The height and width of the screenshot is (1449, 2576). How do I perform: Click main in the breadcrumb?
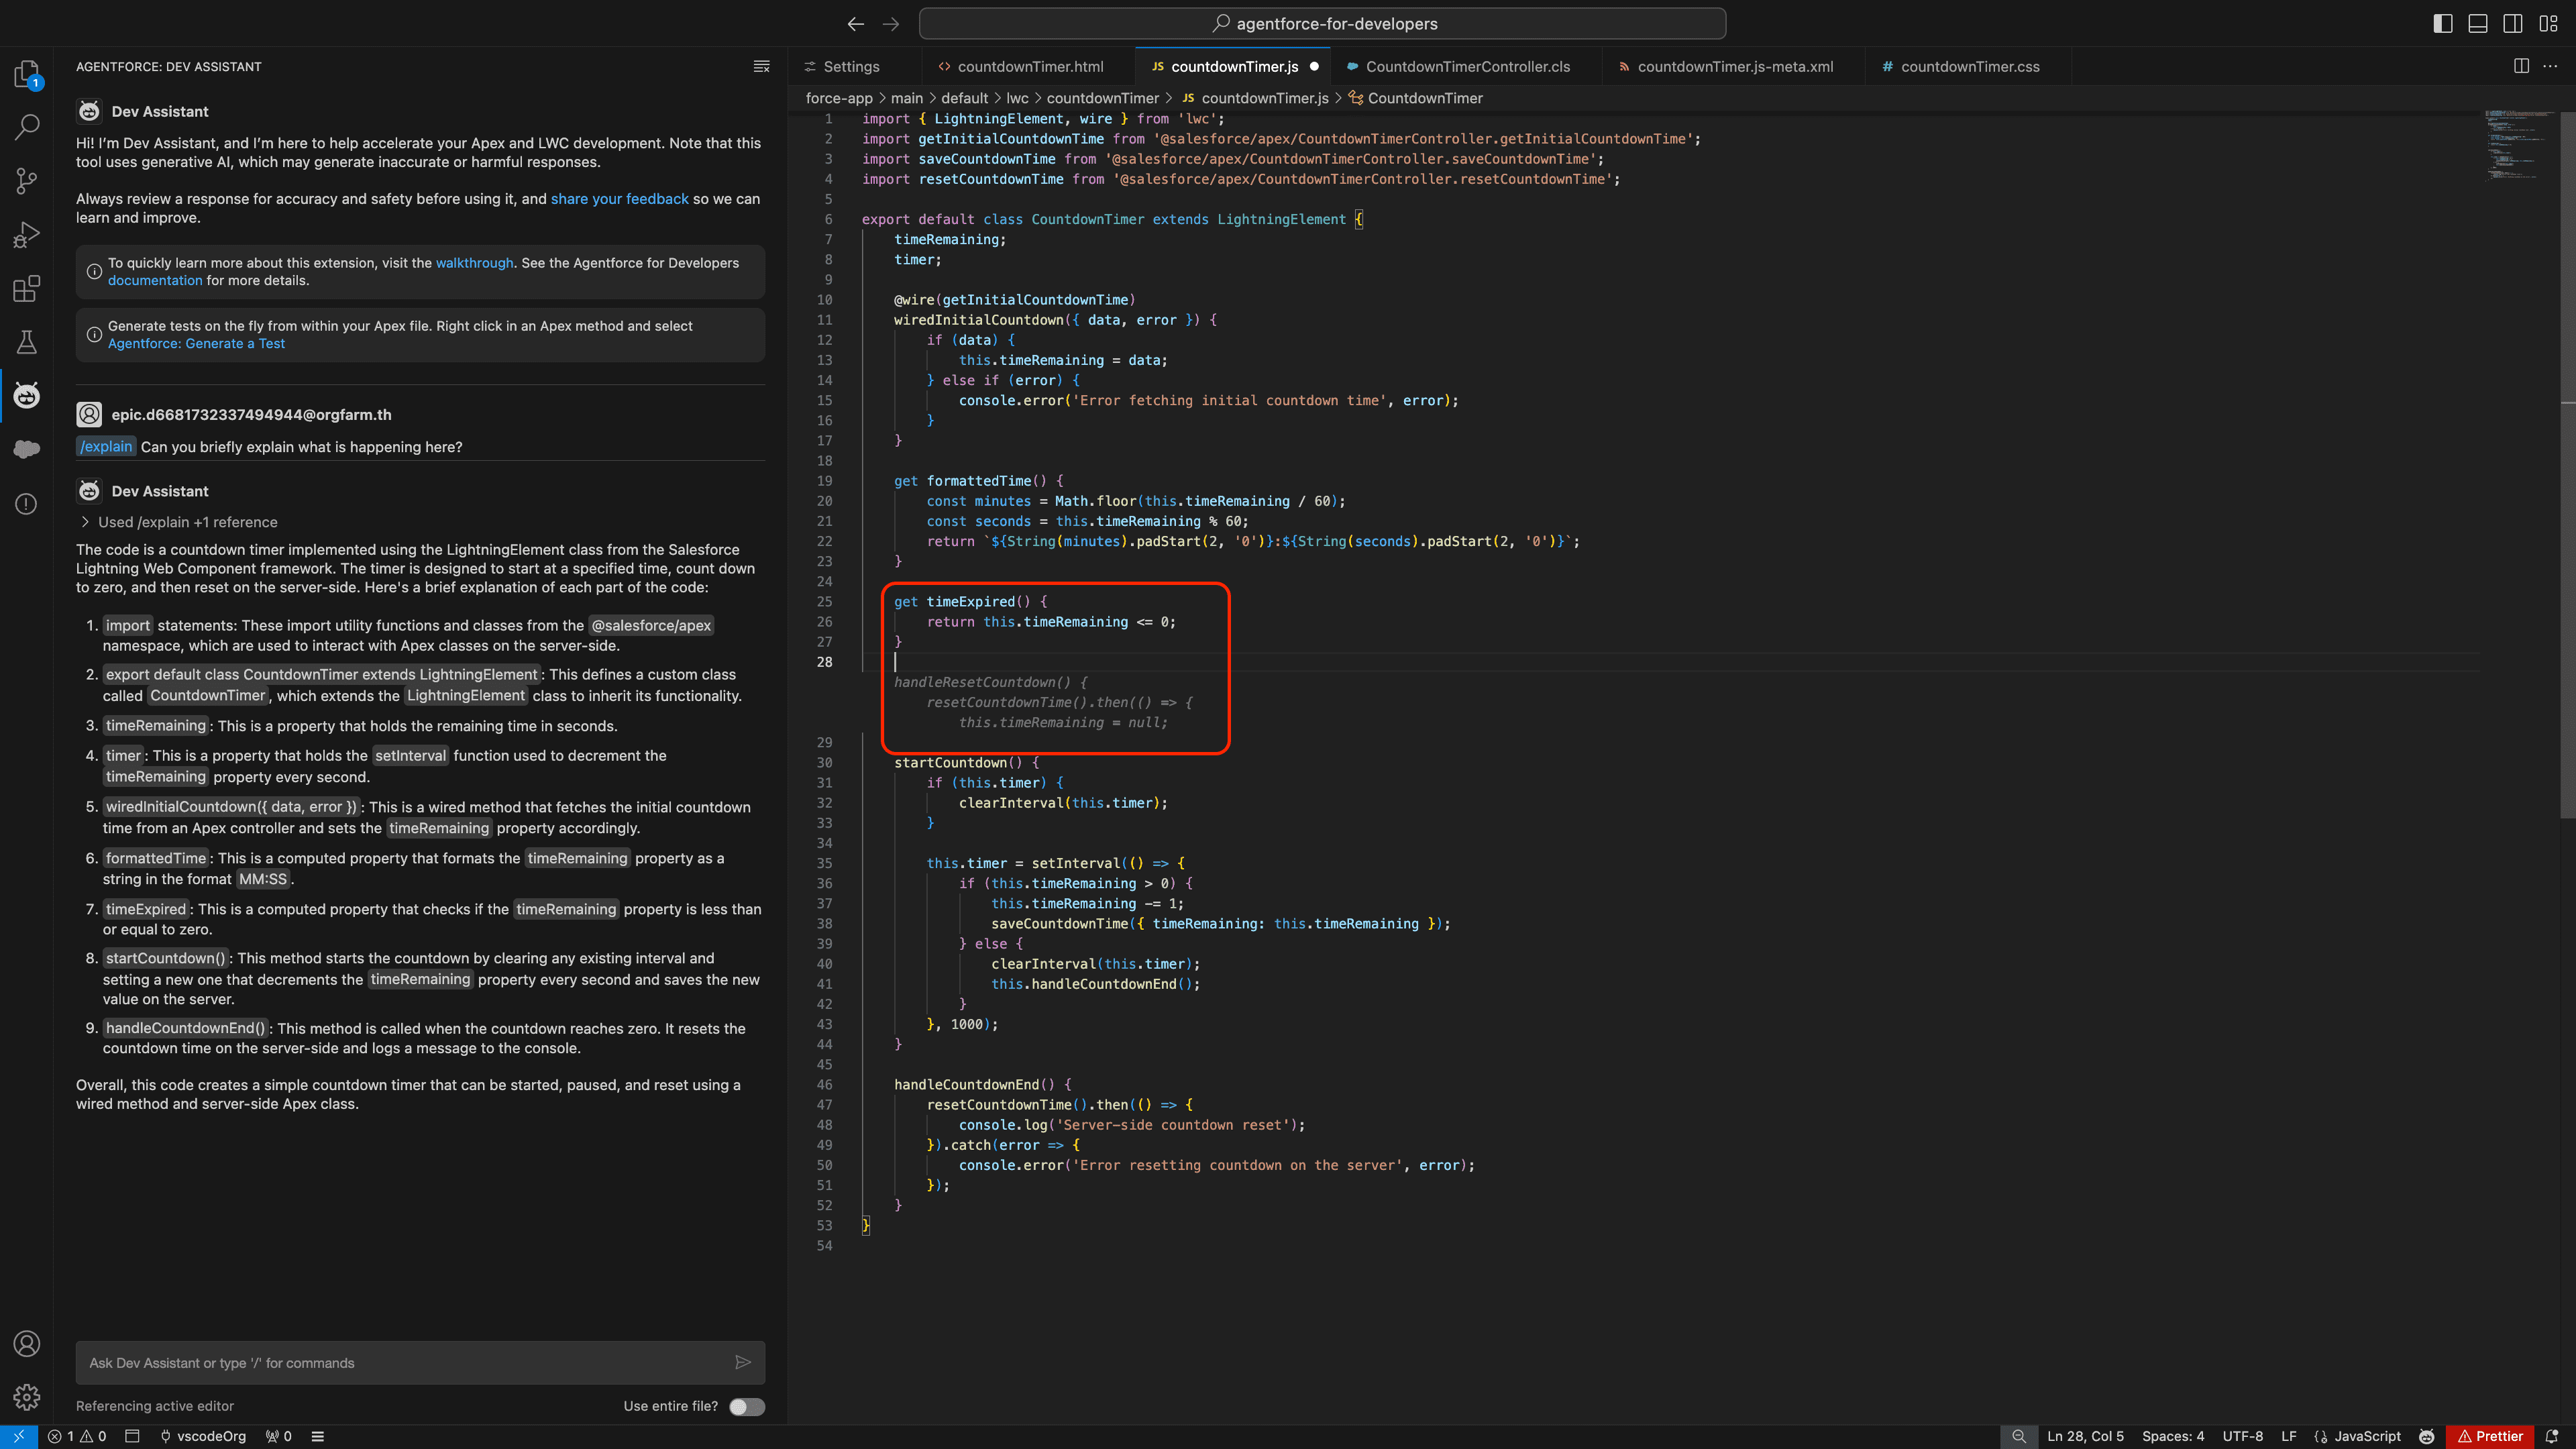click(906, 98)
